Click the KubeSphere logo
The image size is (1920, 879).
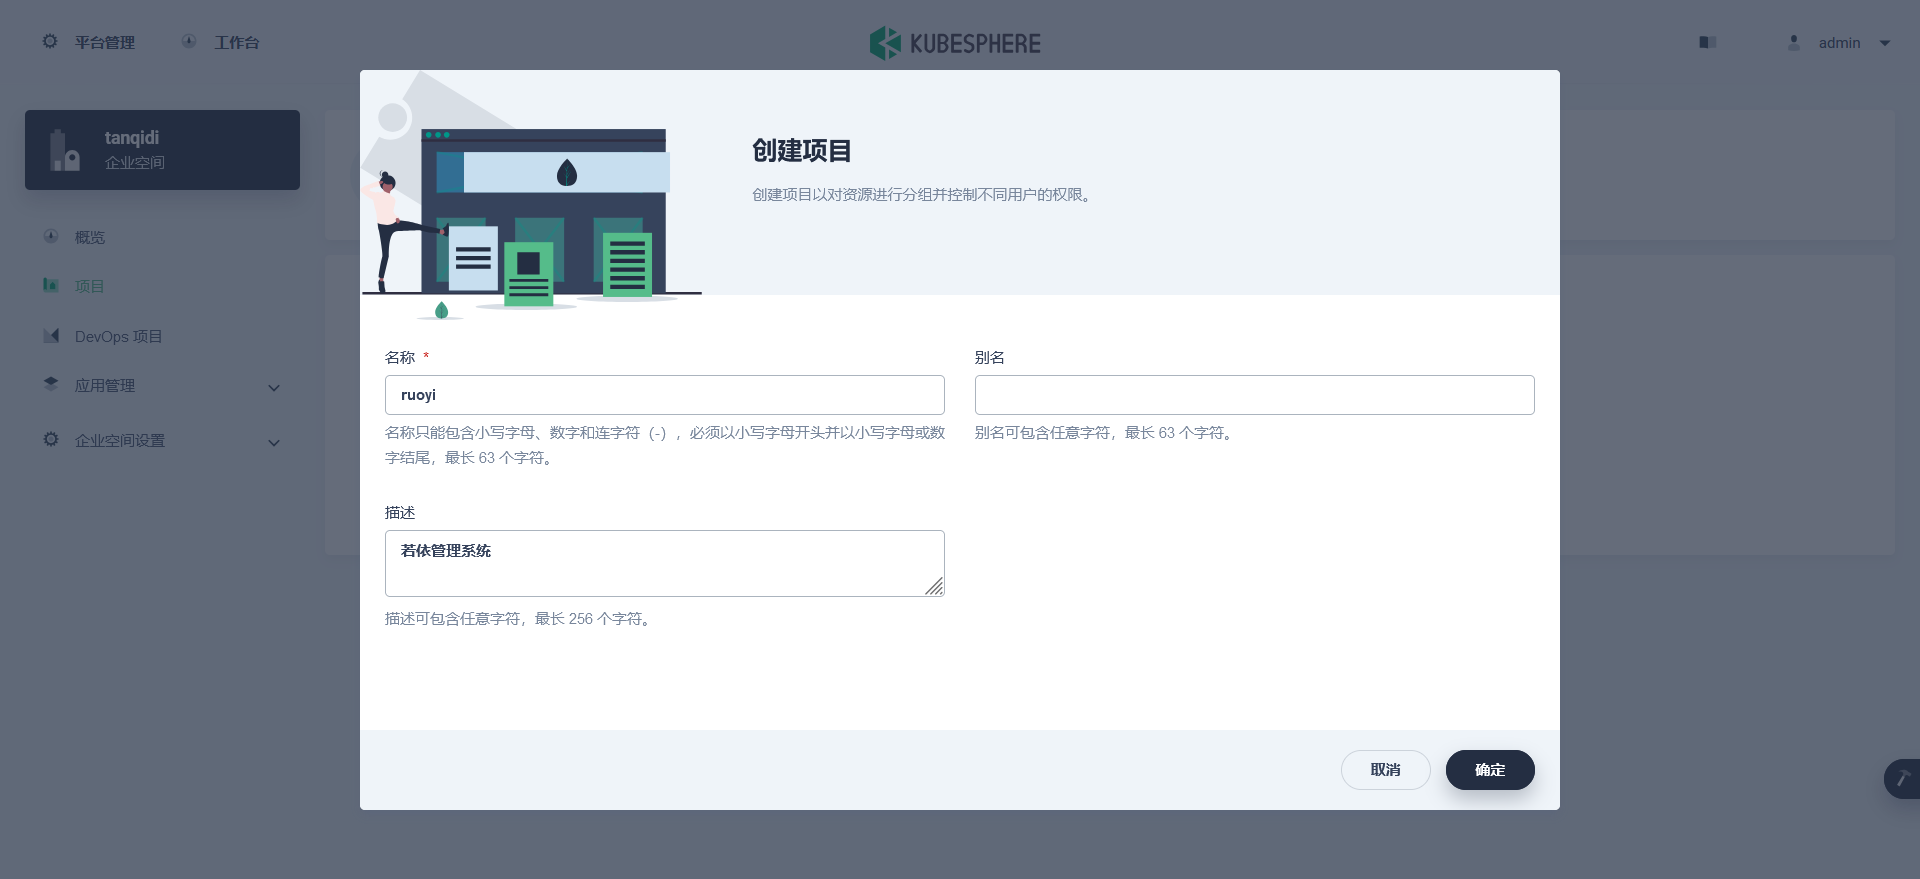[x=955, y=43]
